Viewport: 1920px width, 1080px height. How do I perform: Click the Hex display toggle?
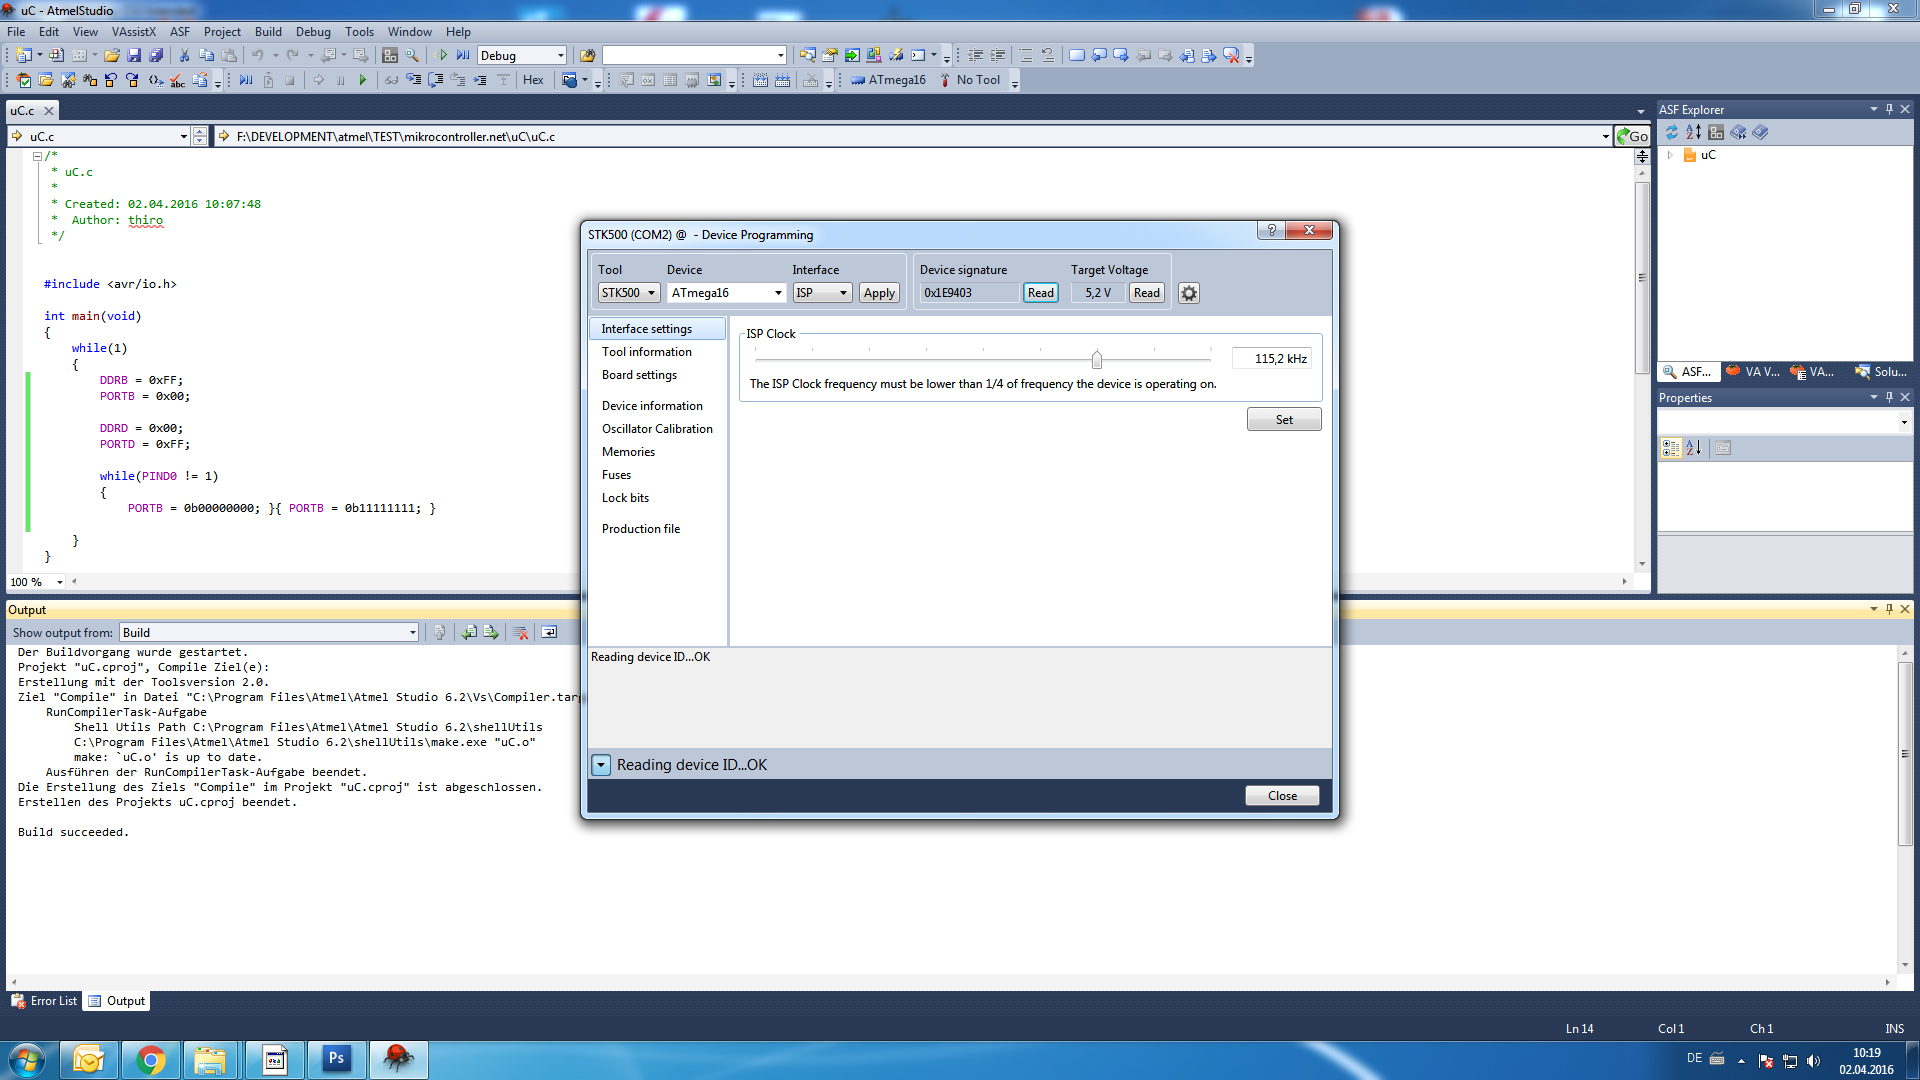tap(533, 80)
